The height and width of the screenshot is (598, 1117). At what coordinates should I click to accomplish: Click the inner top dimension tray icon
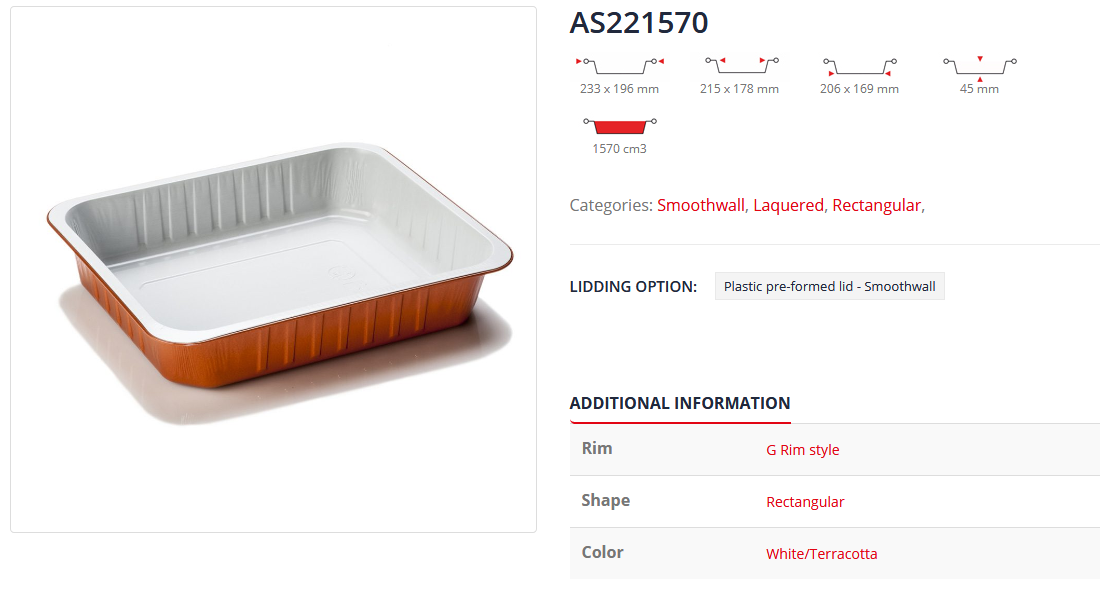739,66
